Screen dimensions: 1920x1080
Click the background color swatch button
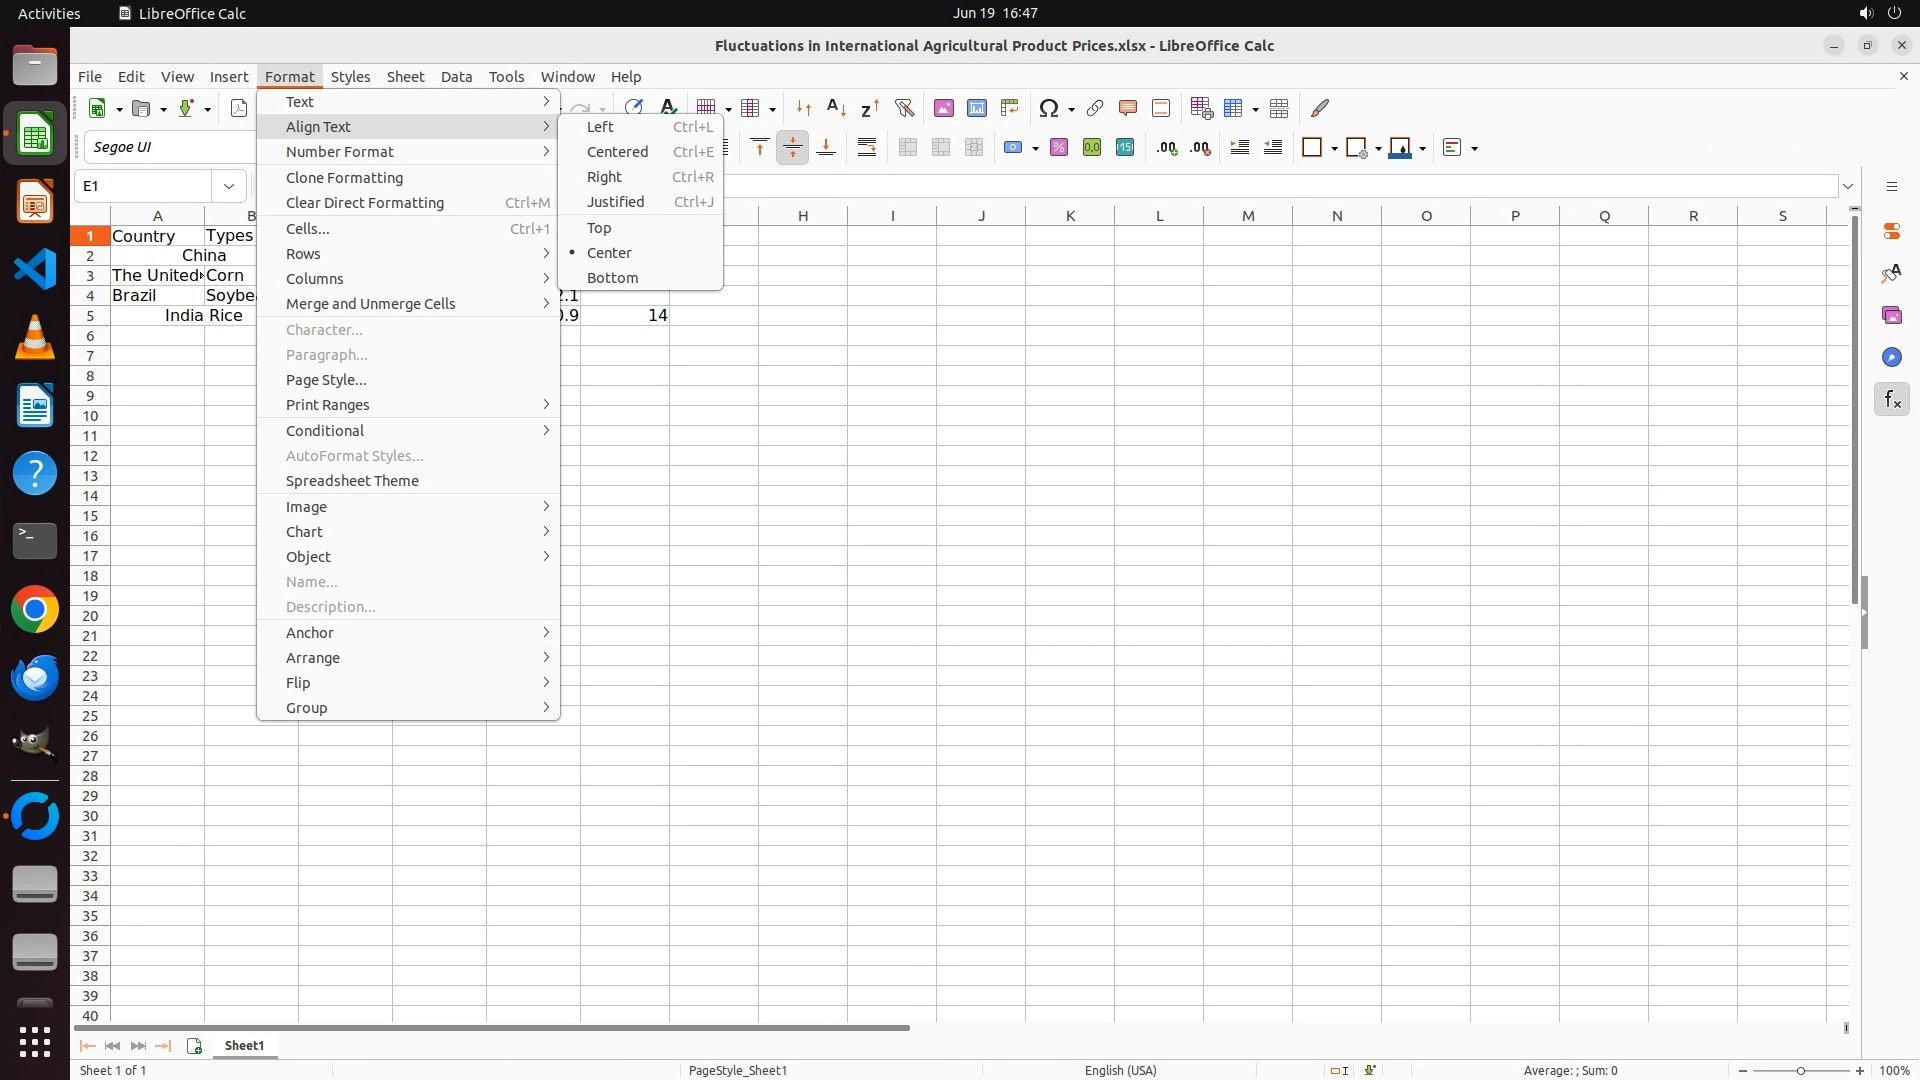click(1400, 148)
